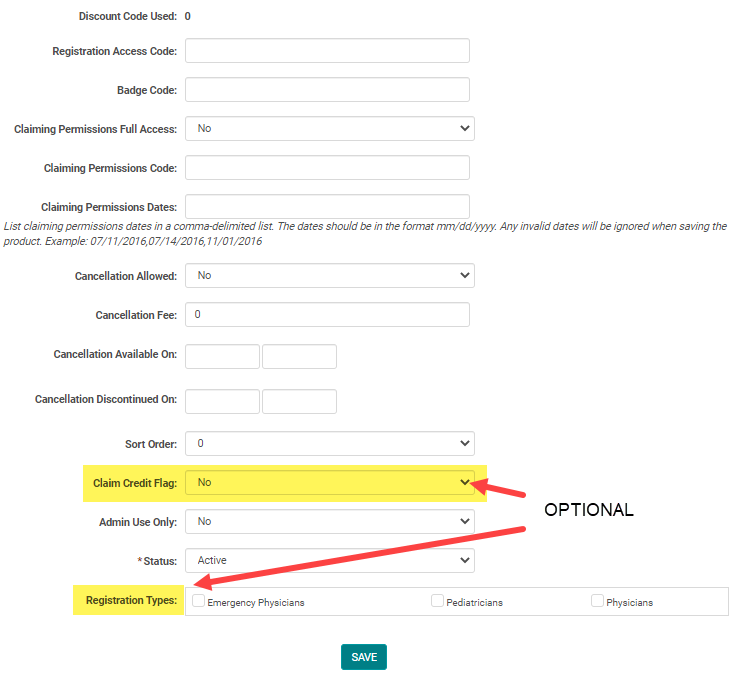Open the Sort Order dropdown
Viewport: 730px width, 679px height.
[329, 443]
